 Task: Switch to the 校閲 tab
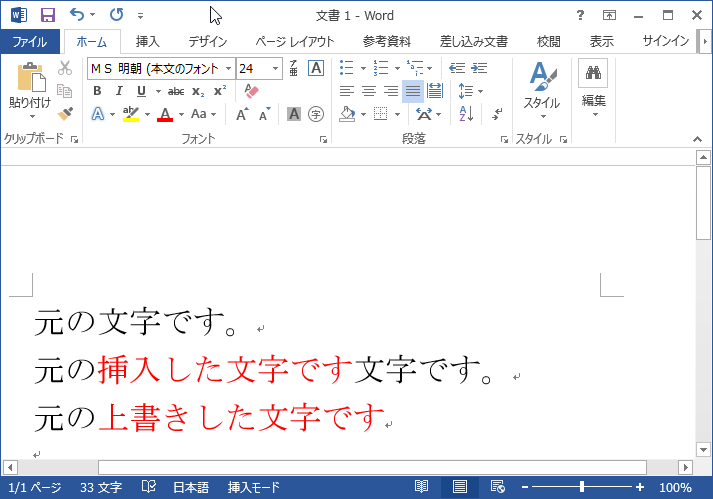[x=548, y=42]
